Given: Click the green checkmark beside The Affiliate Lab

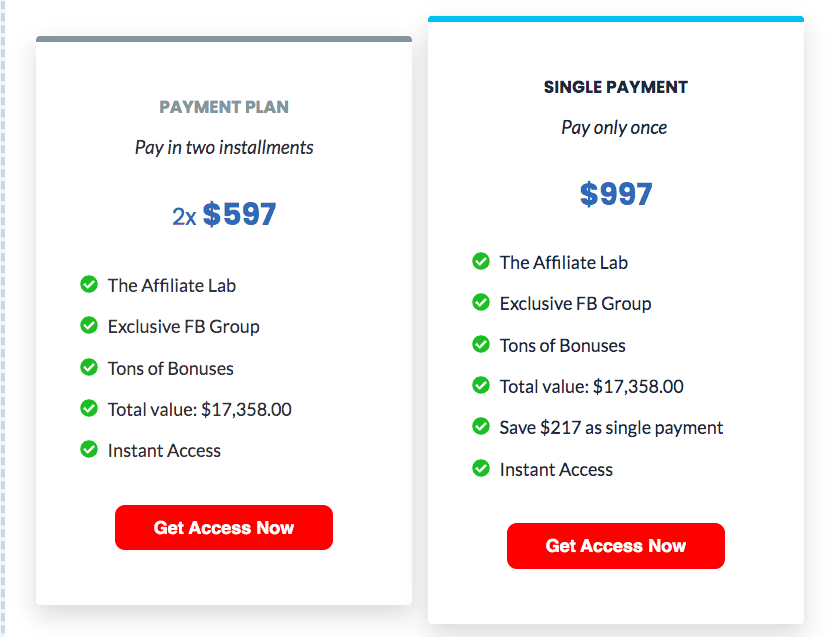Looking at the screenshot, I should tap(89, 285).
